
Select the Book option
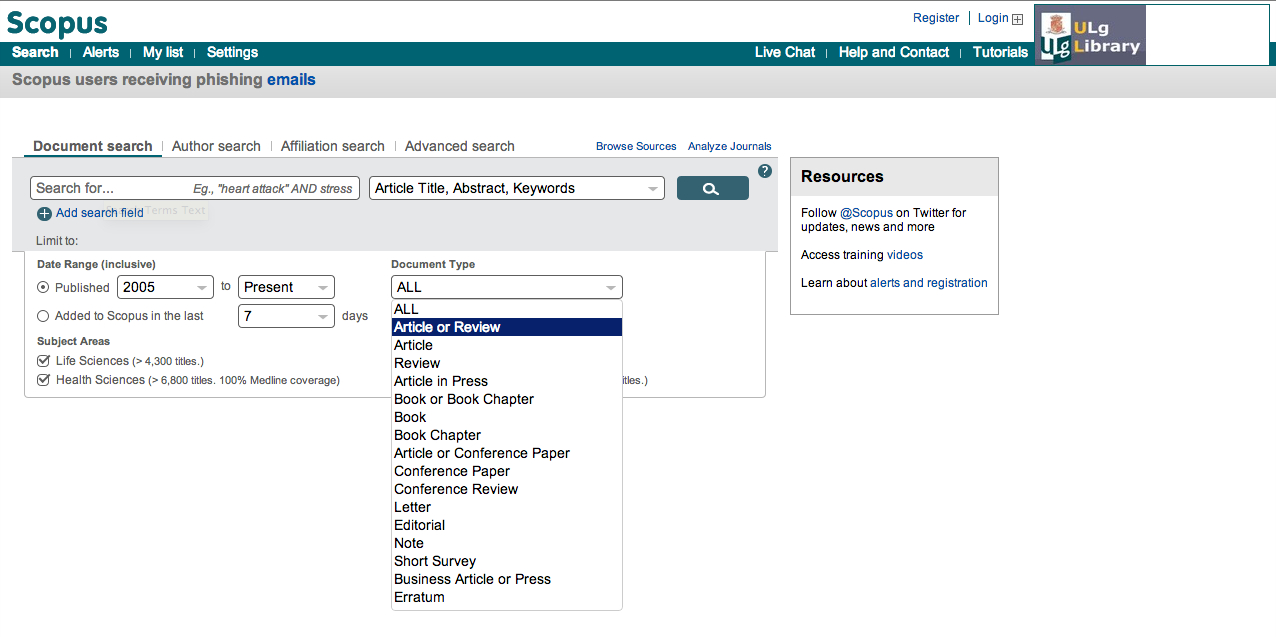click(507, 417)
